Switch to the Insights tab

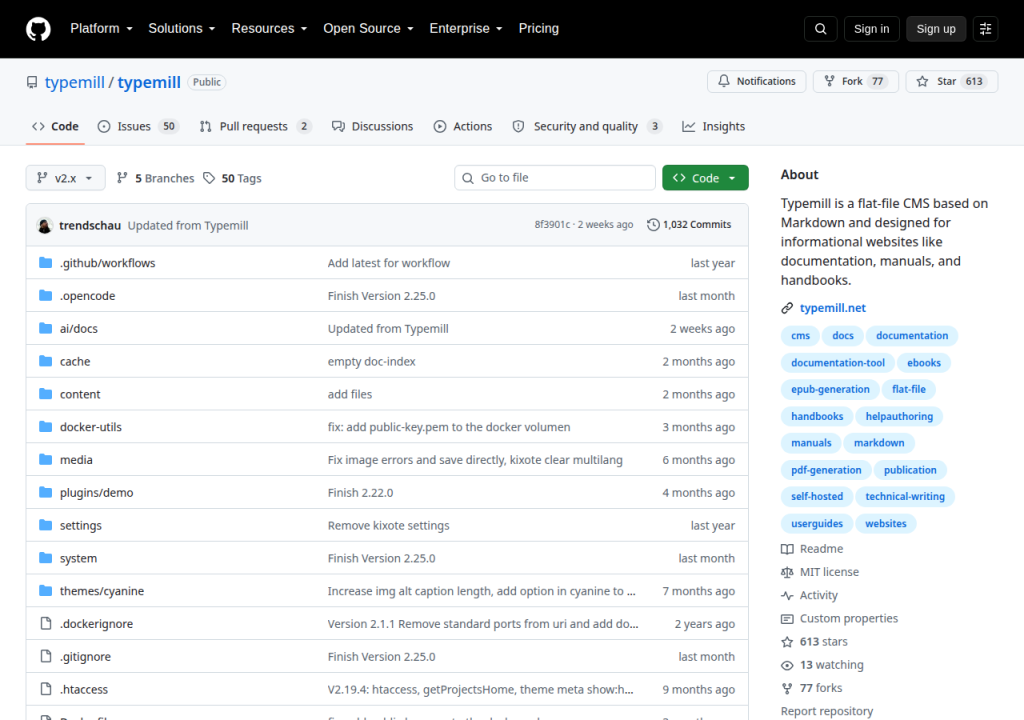tap(714, 127)
